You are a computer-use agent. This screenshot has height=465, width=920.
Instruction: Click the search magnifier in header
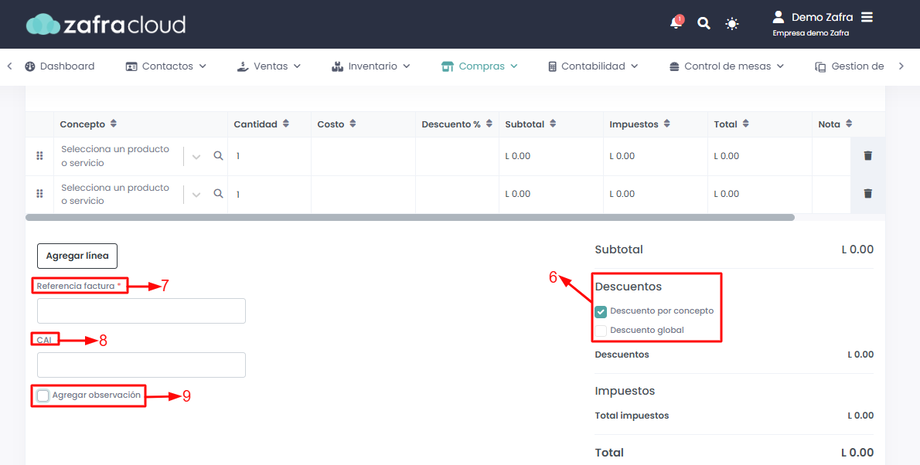pos(703,23)
